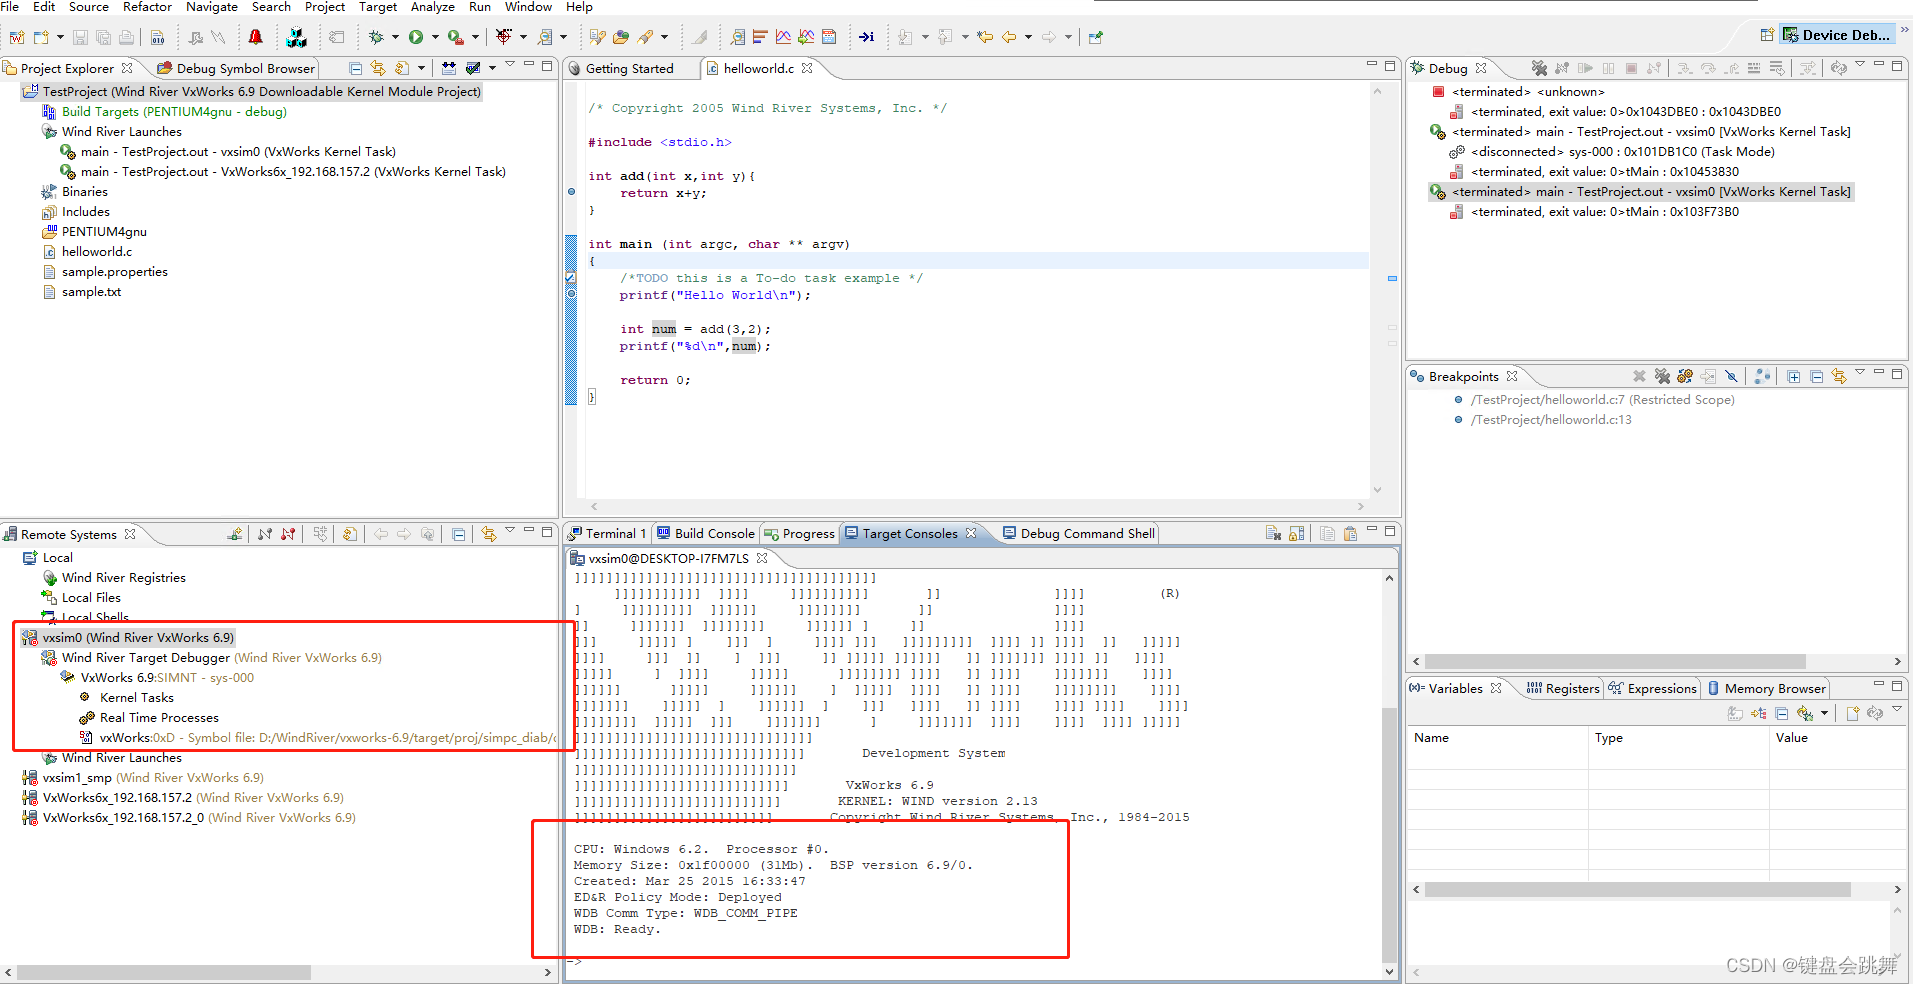Click Collapse All icon in Variables view
Image resolution: width=1913 pixels, height=984 pixels.
click(x=1781, y=713)
